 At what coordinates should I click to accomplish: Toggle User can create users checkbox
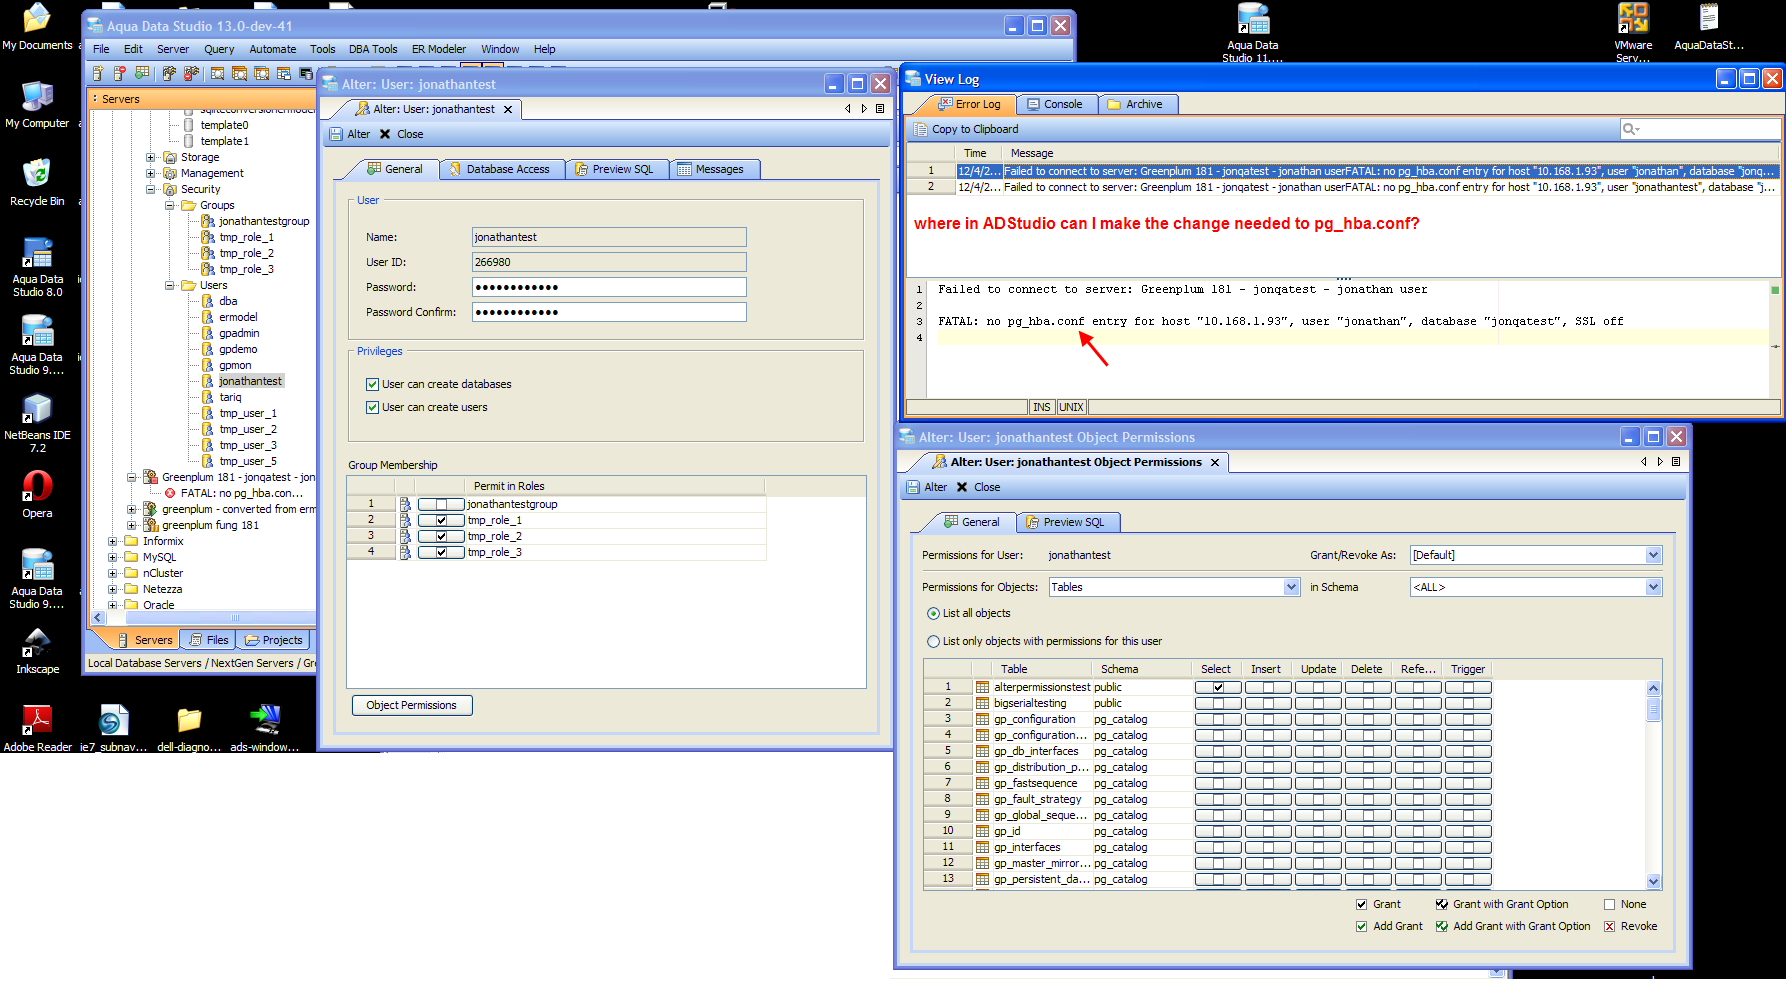coord(372,407)
